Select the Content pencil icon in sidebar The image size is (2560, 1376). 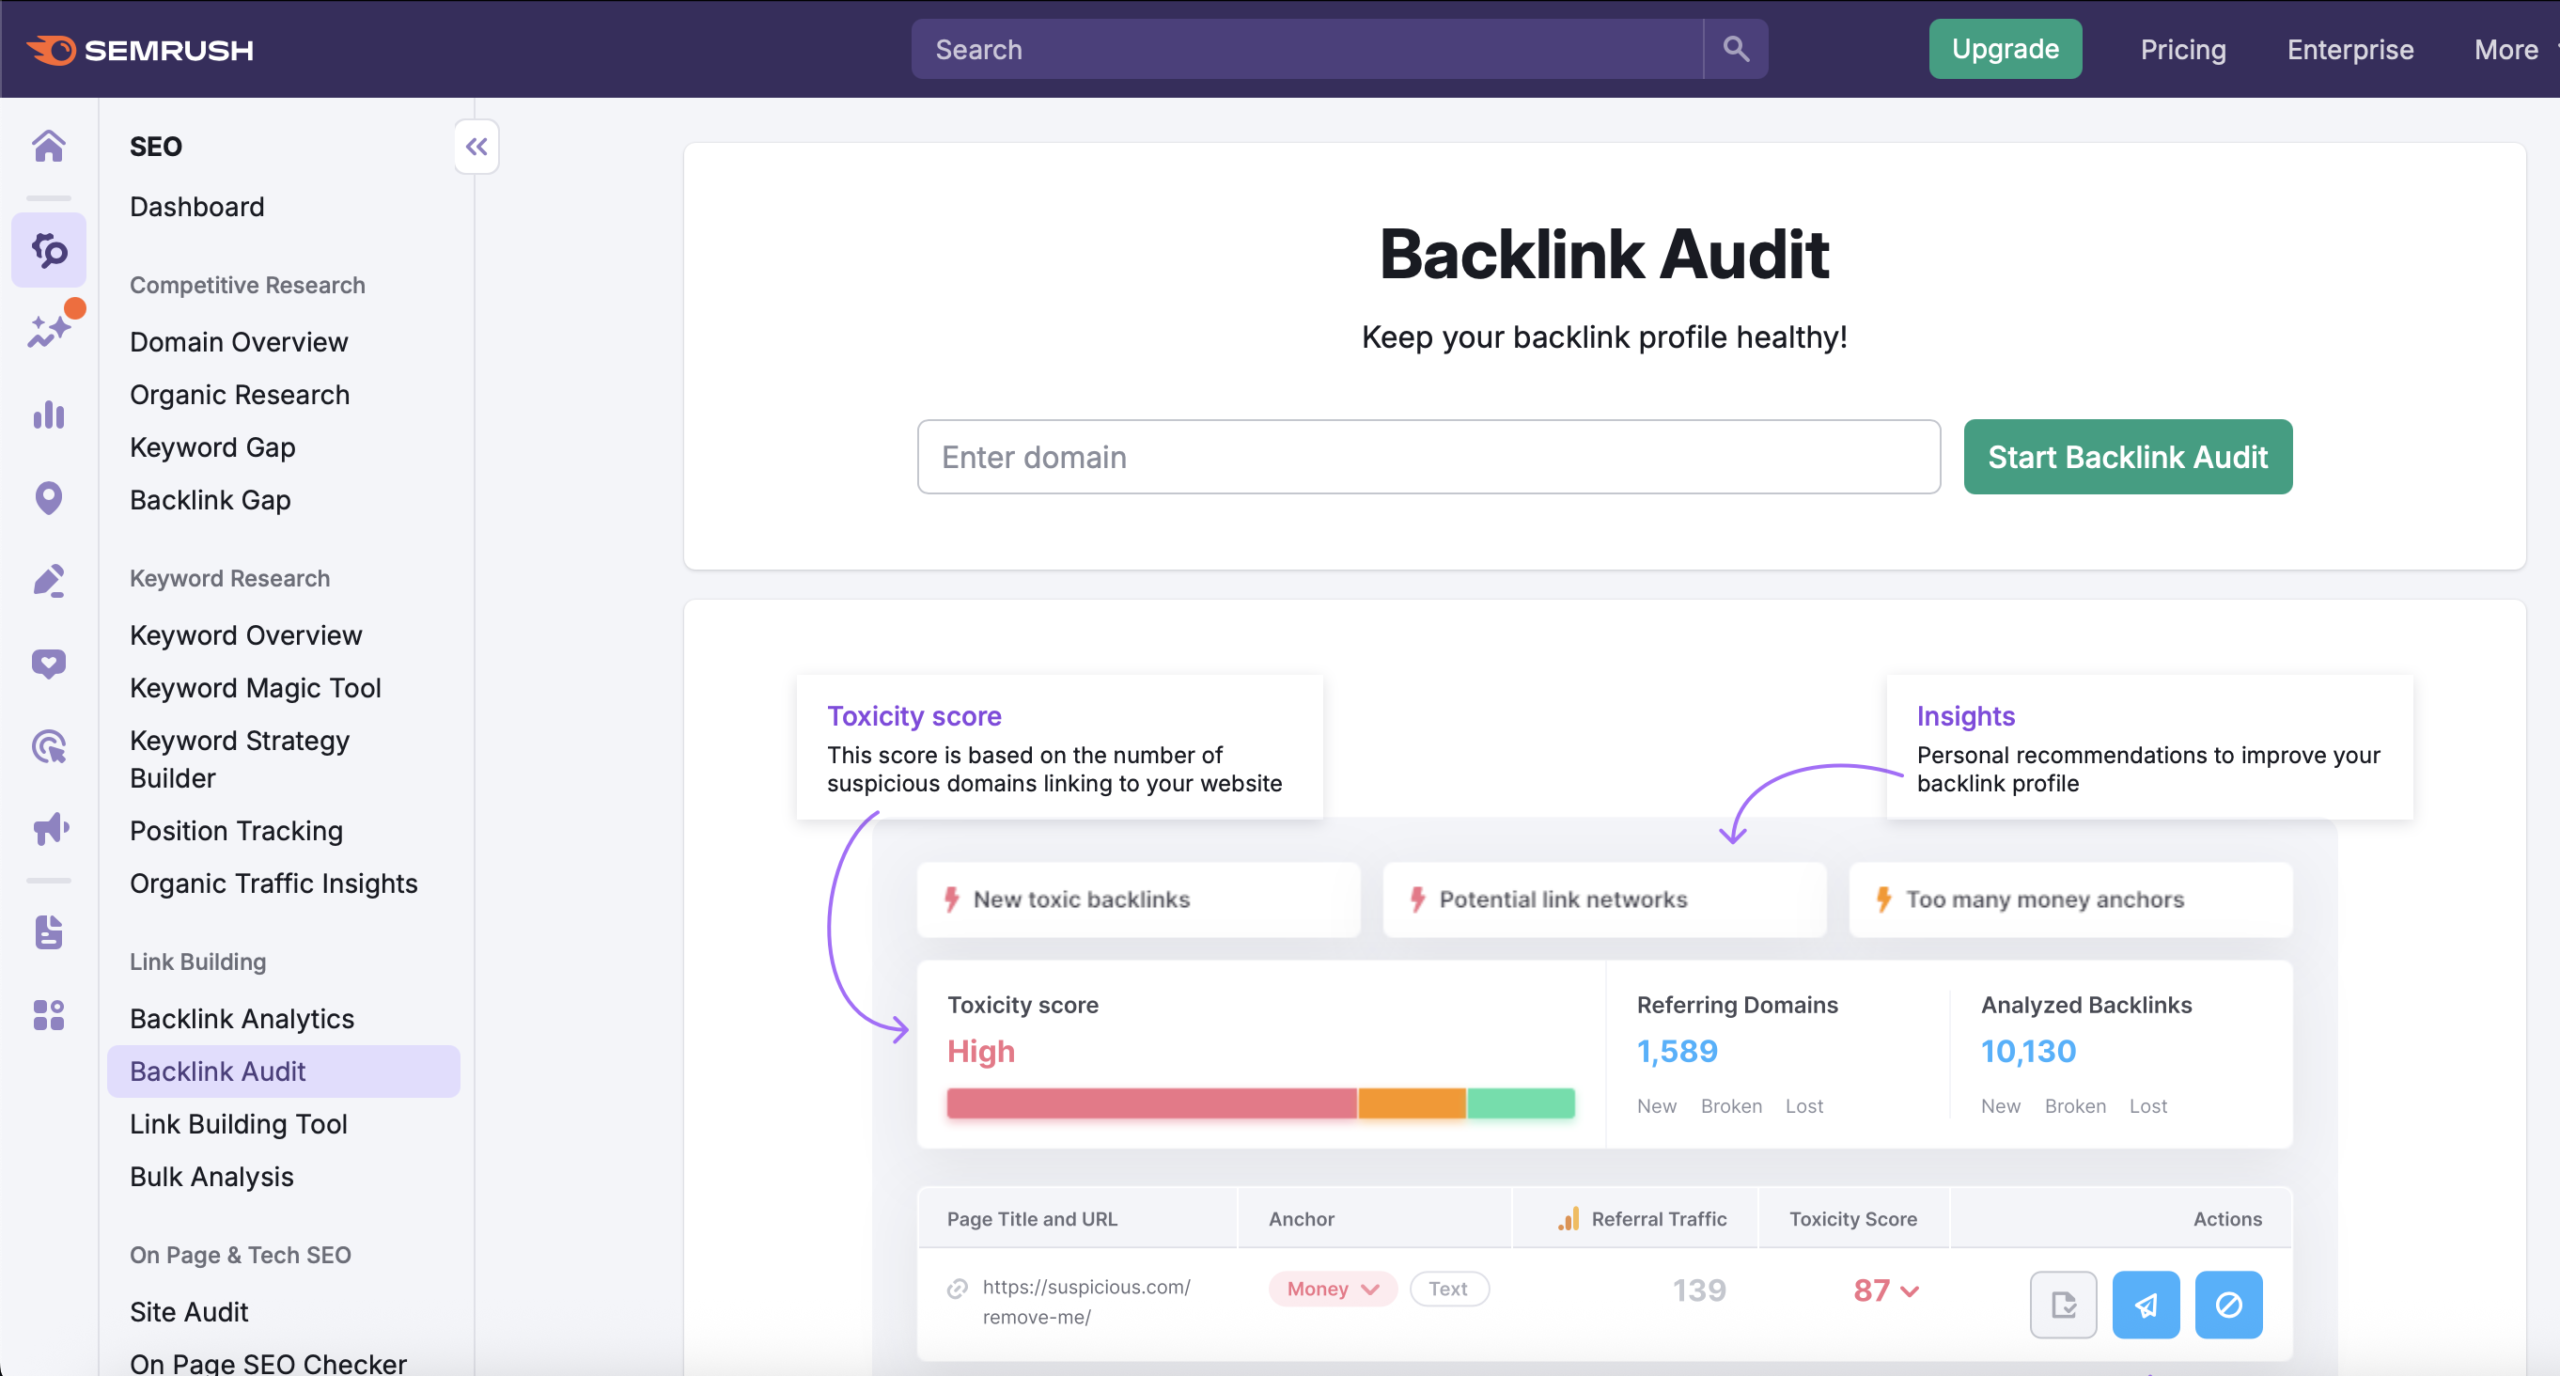(x=48, y=580)
